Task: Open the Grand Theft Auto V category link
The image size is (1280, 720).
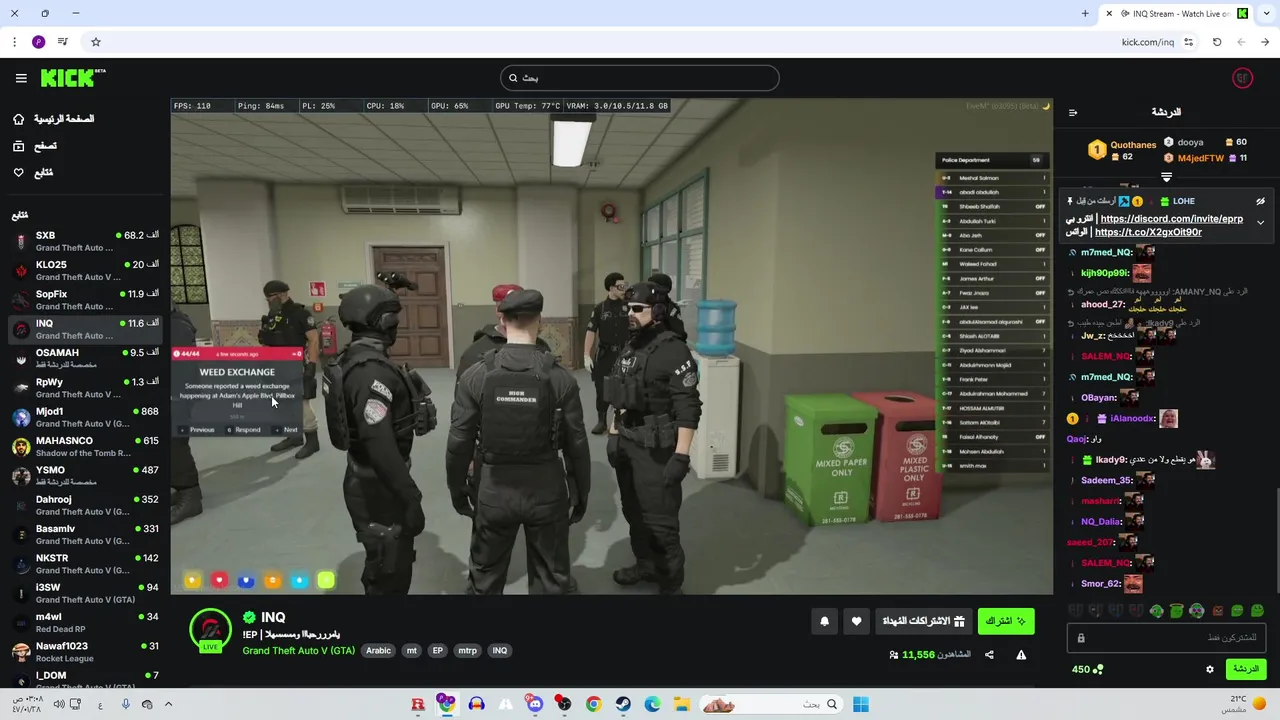Action: [298, 650]
